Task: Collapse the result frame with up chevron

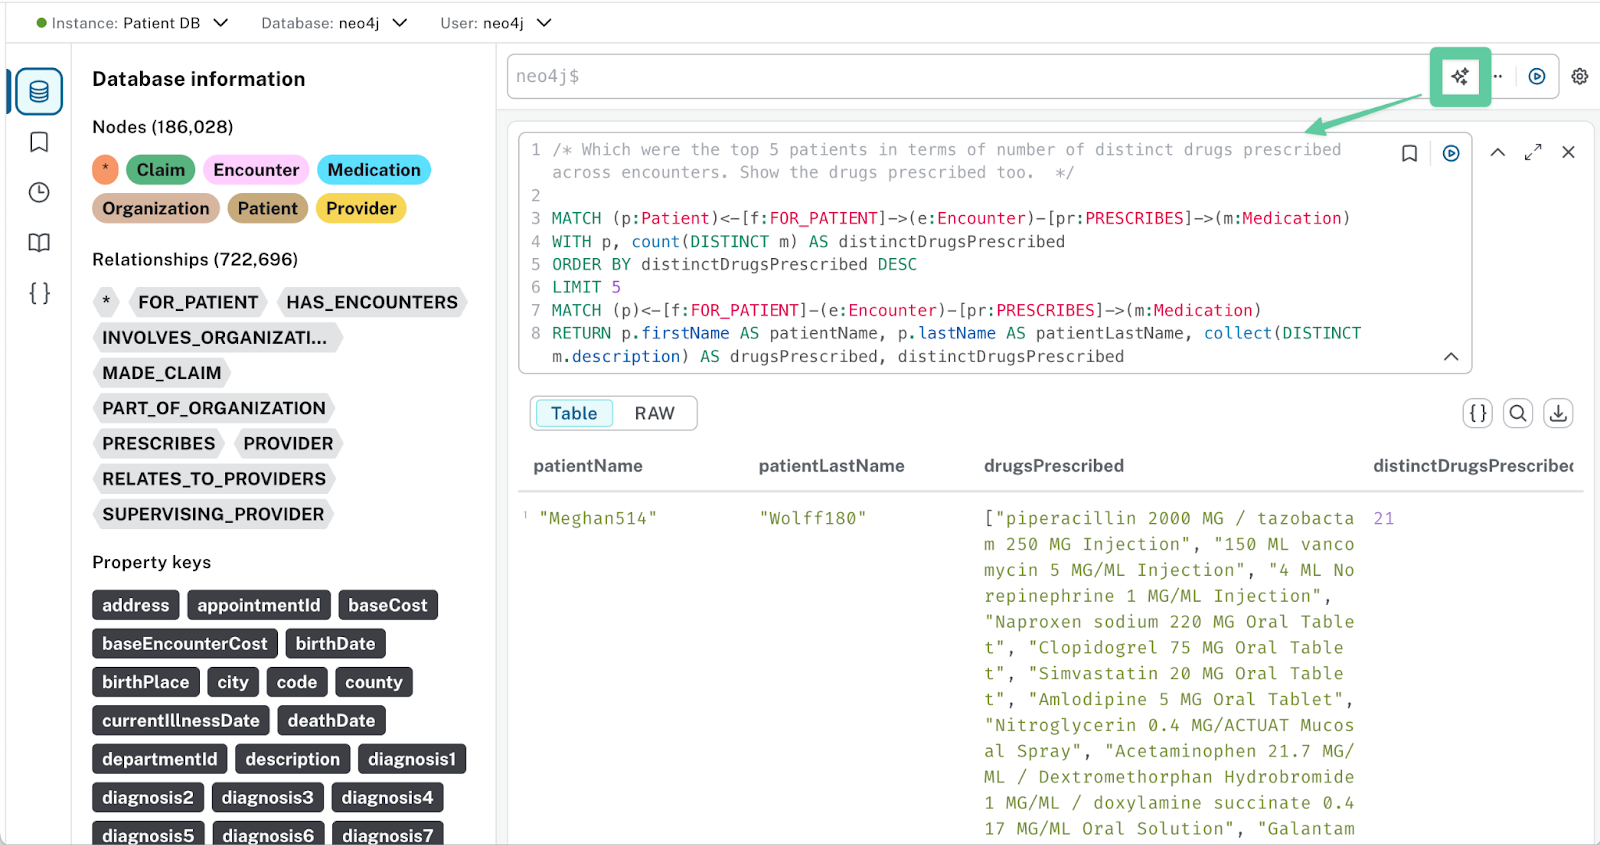Action: (x=1497, y=152)
